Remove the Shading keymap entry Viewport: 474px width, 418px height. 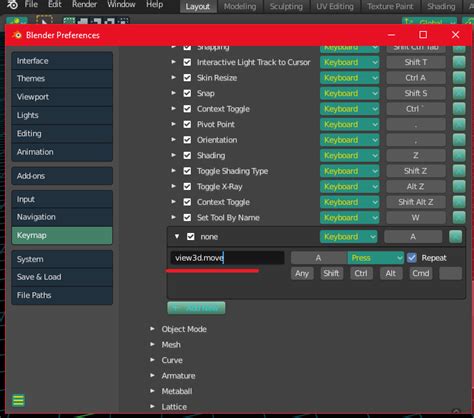459,155
